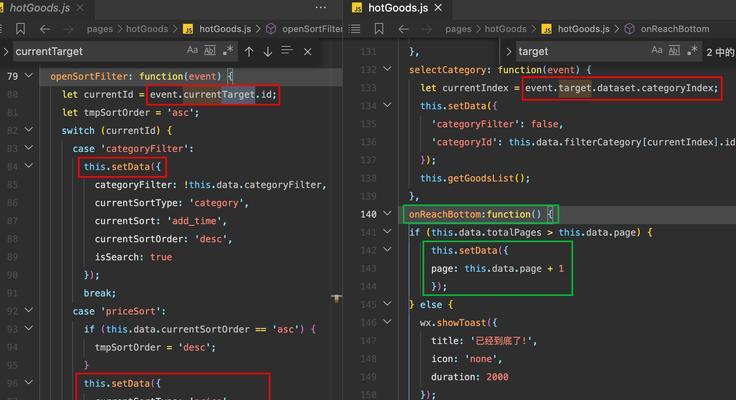This screenshot has height=400, width=736.
Task: Collapse case 'priceSort' at line 92
Action: [x=29, y=310]
